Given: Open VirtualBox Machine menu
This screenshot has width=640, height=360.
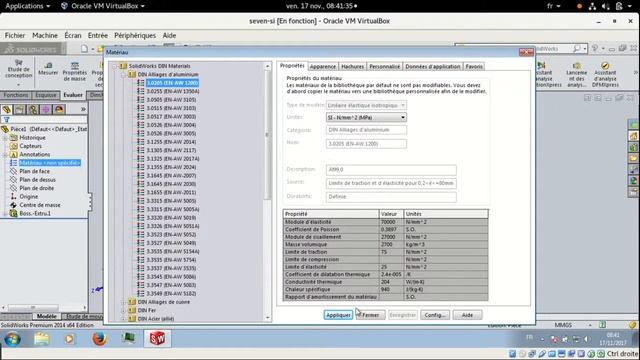Looking at the screenshot, I should point(45,36).
